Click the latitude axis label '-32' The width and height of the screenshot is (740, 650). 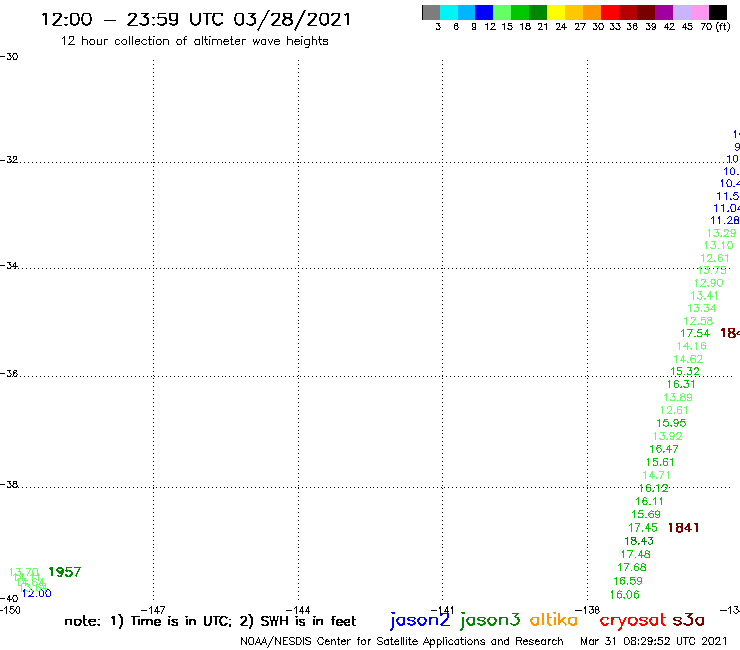coord(9,160)
